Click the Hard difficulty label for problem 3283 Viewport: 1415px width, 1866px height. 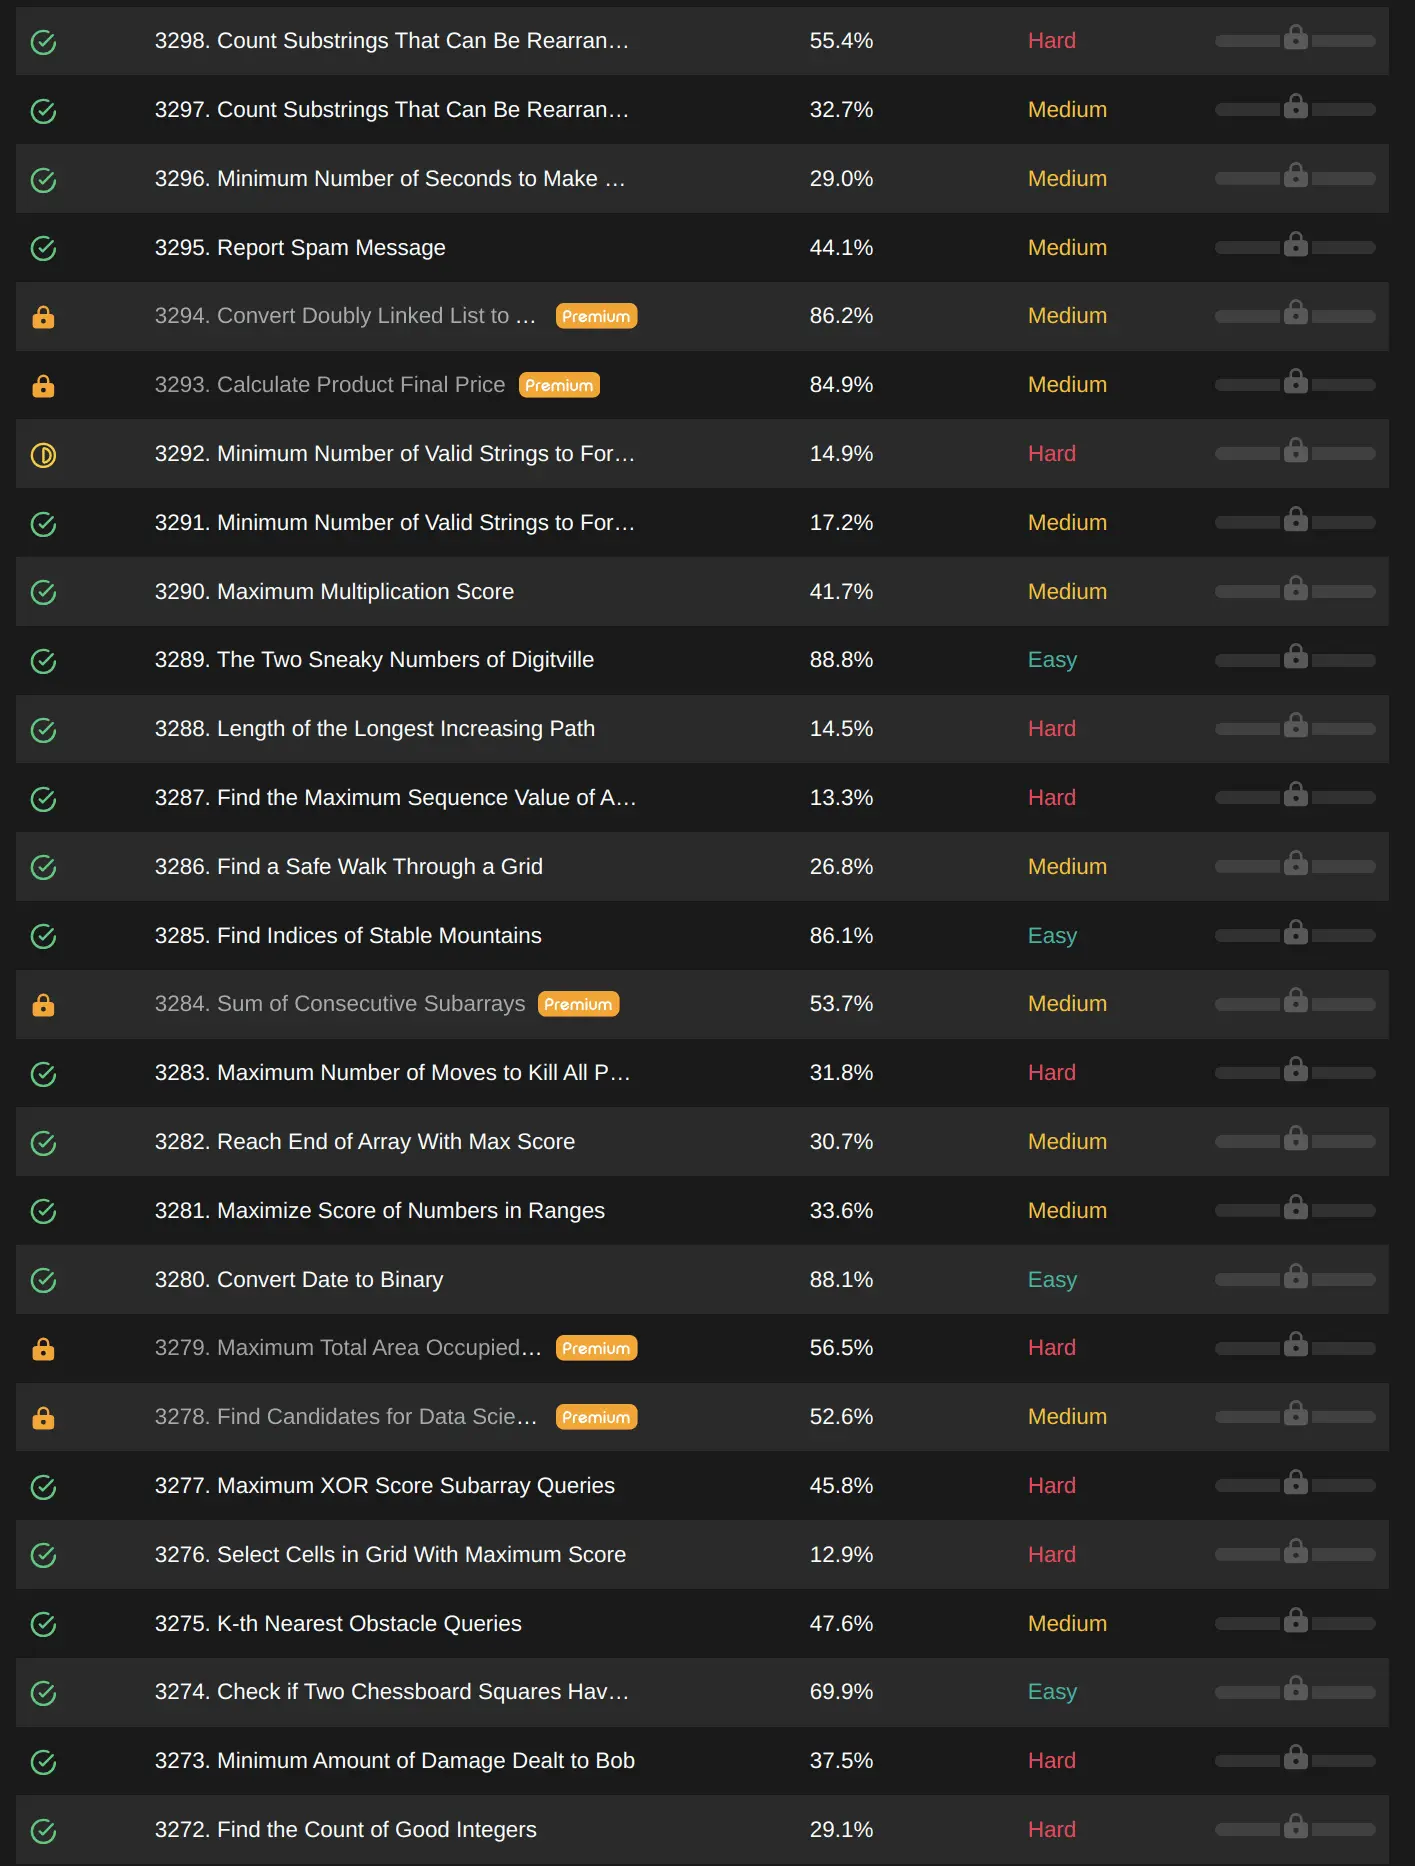(1051, 1073)
